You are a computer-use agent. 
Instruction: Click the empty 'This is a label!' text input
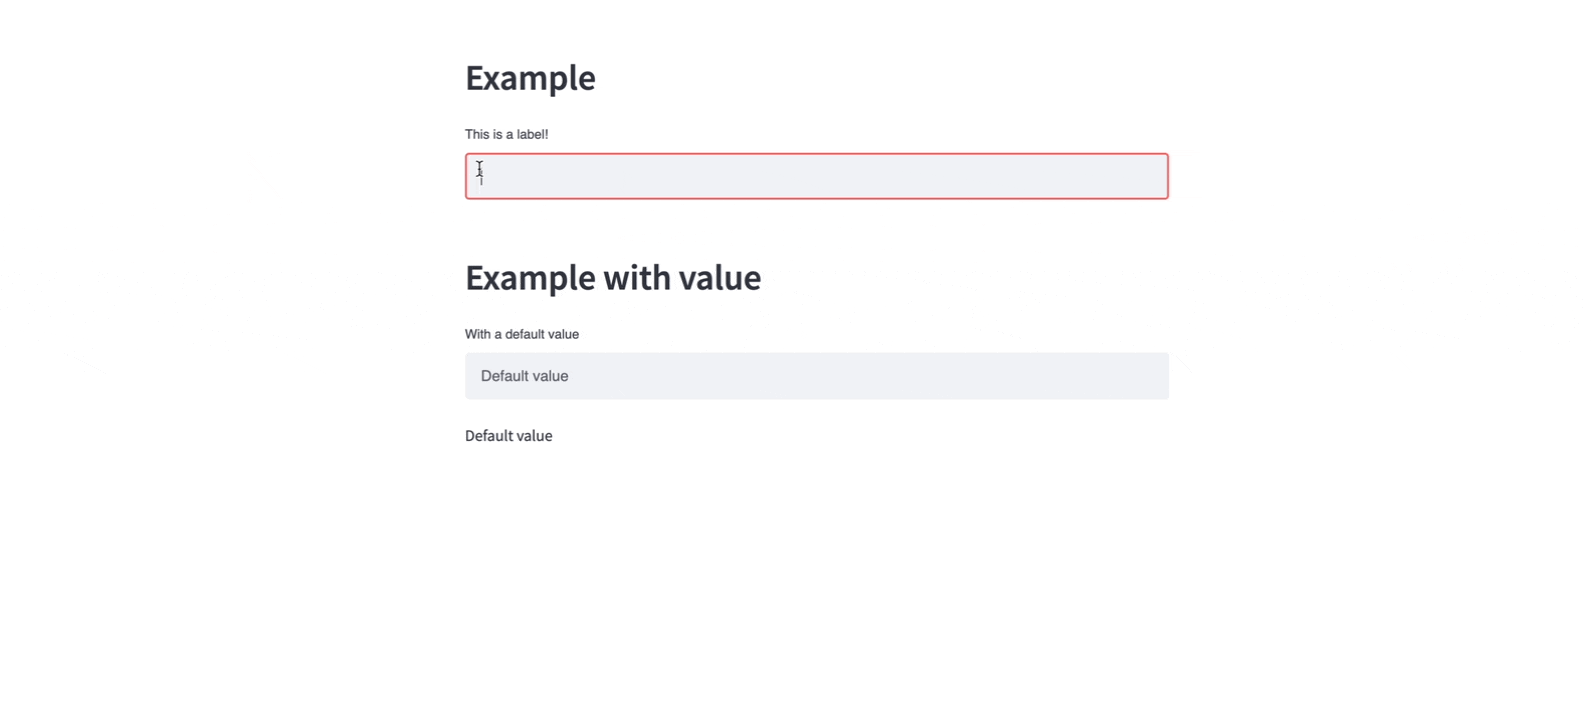point(816,176)
